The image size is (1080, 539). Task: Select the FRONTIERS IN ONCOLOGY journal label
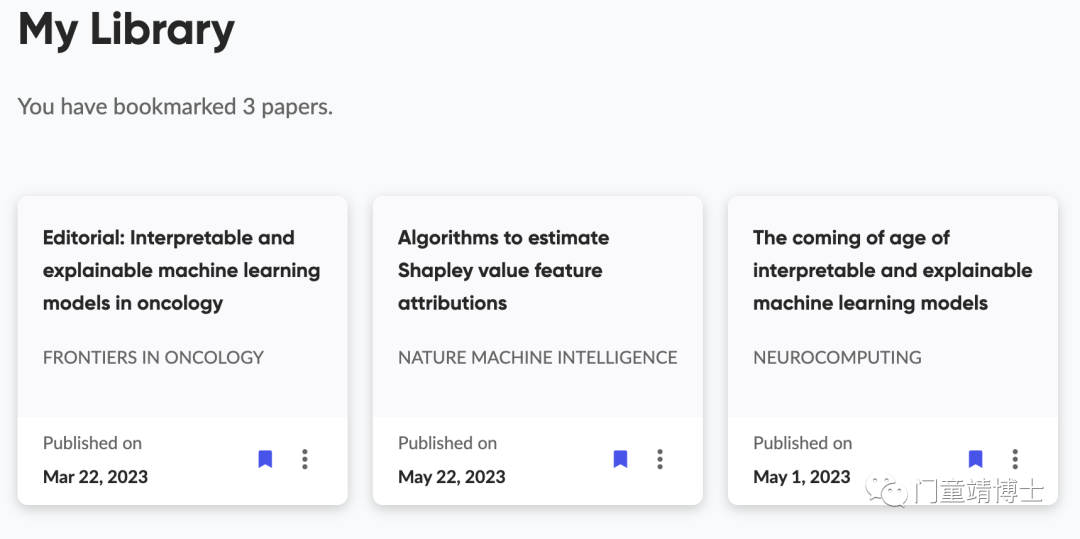153,357
